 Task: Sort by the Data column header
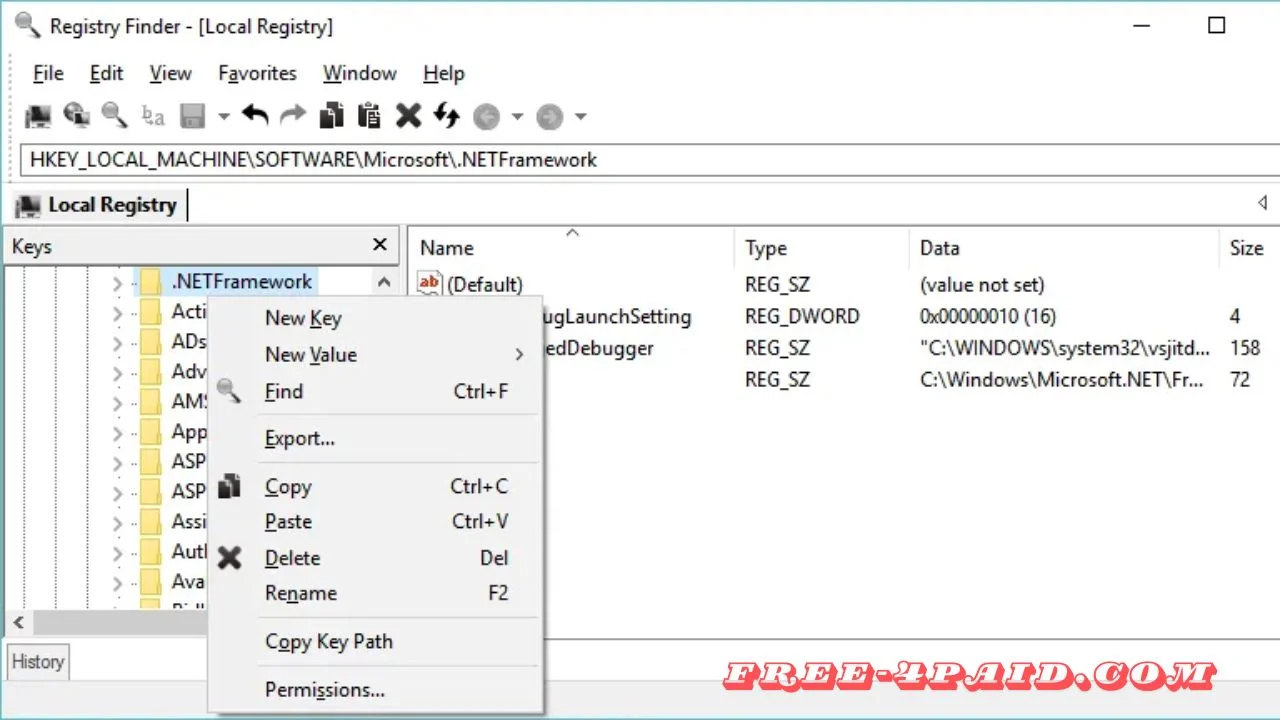pos(1063,248)
